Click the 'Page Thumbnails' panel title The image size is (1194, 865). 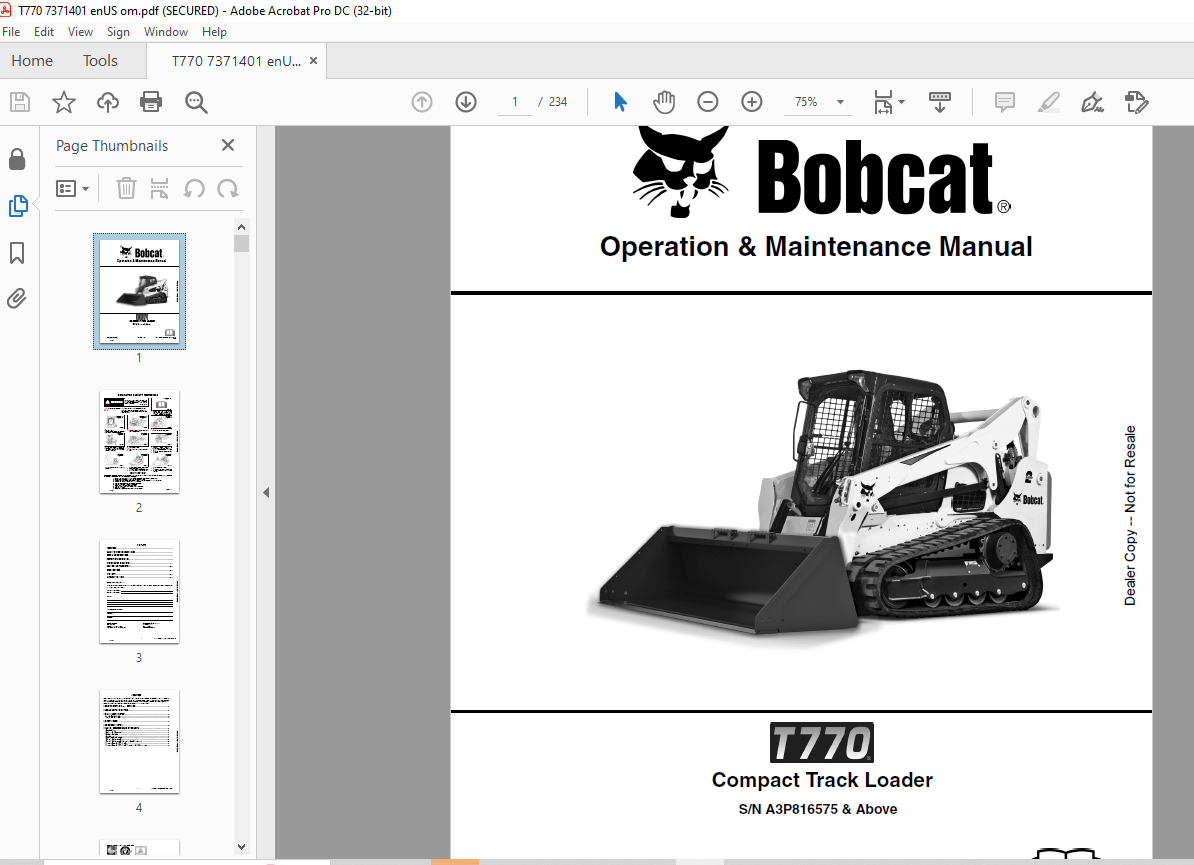pyautogui.click(x=112, y=145)
